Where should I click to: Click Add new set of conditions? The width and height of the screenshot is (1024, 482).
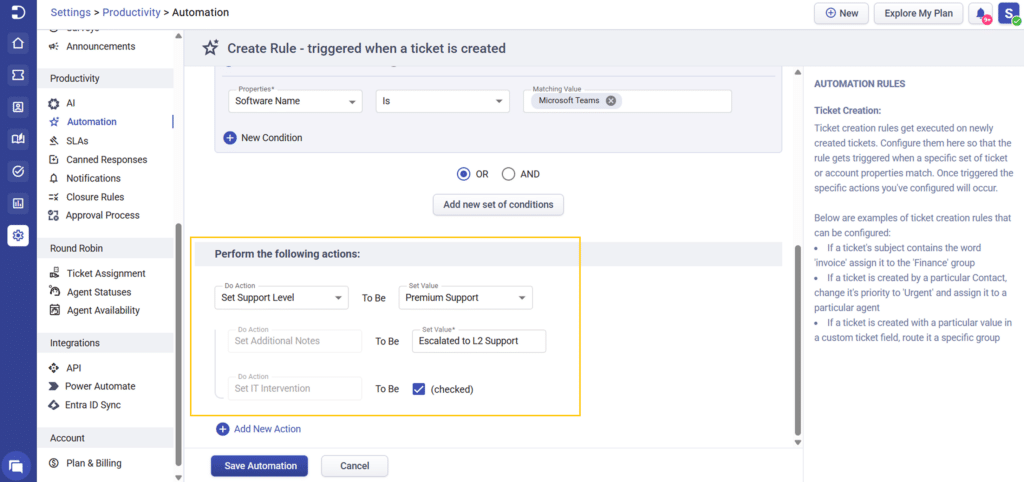[x=498, y=204]
